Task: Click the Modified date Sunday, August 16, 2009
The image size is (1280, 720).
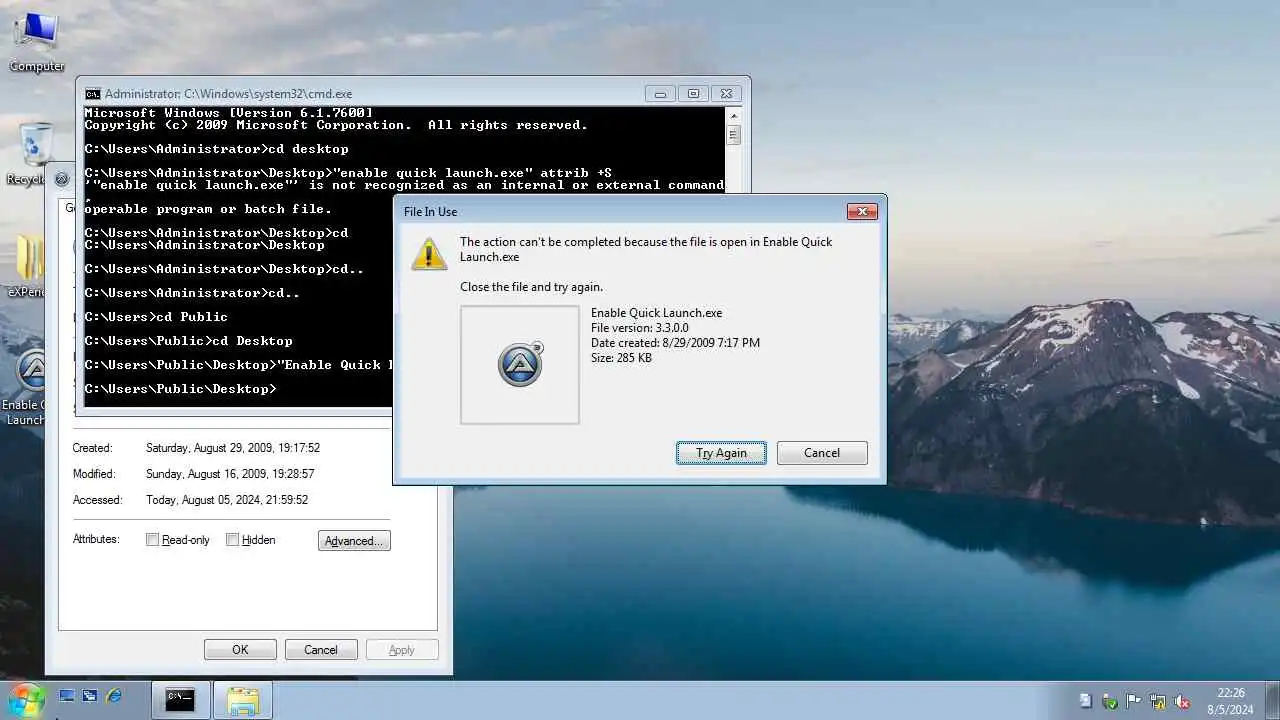Action: tap(230, 474)
